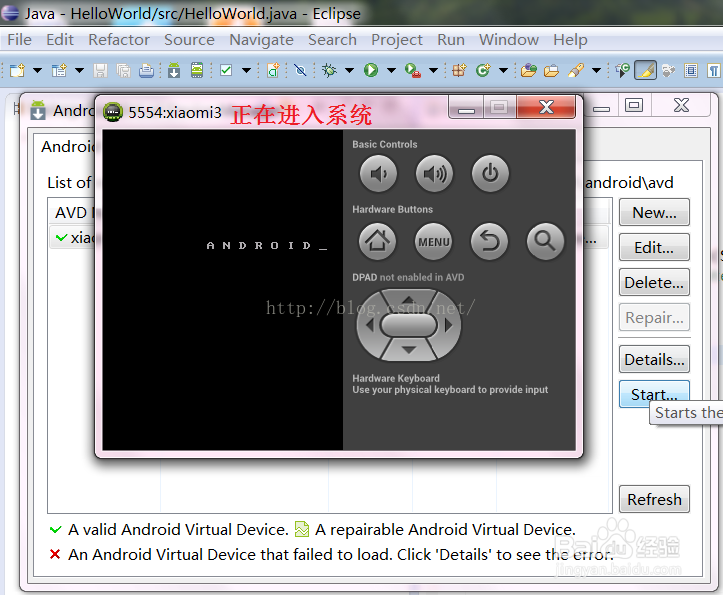The height and width of the screenshot is (595, 723).
Task: Open the Window menu
Action: (509, 40)
